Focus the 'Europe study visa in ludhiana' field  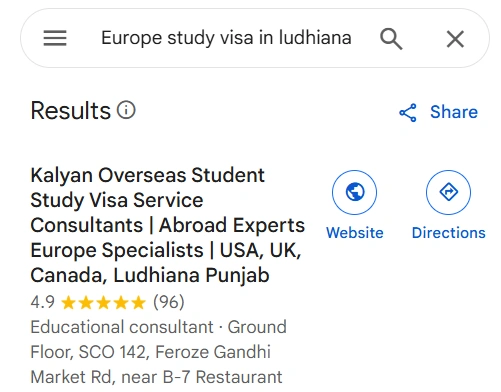pyautogui.click(x=226, y=38)
